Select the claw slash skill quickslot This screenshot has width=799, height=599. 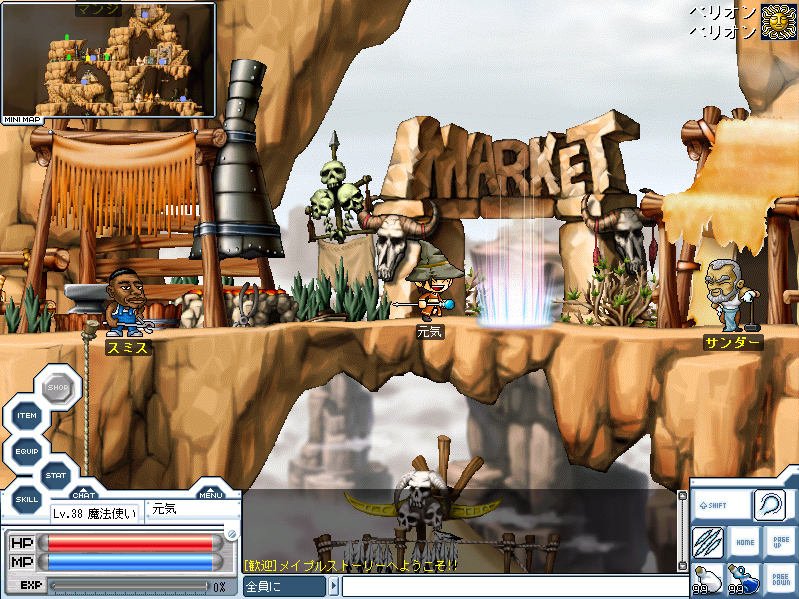(708, 542)
